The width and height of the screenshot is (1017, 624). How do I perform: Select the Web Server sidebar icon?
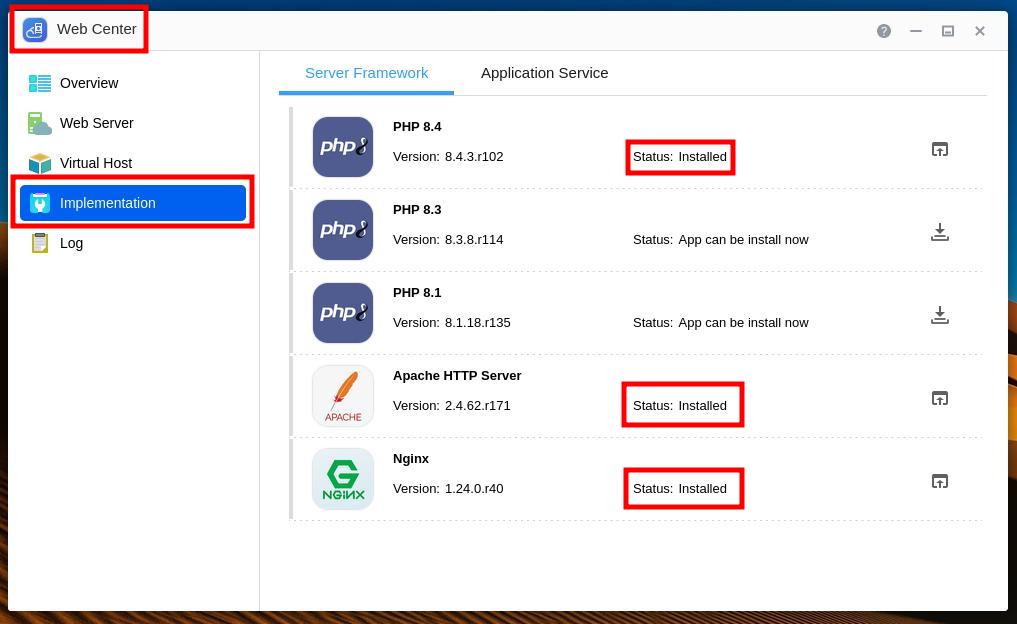click(x=40, y=123)
